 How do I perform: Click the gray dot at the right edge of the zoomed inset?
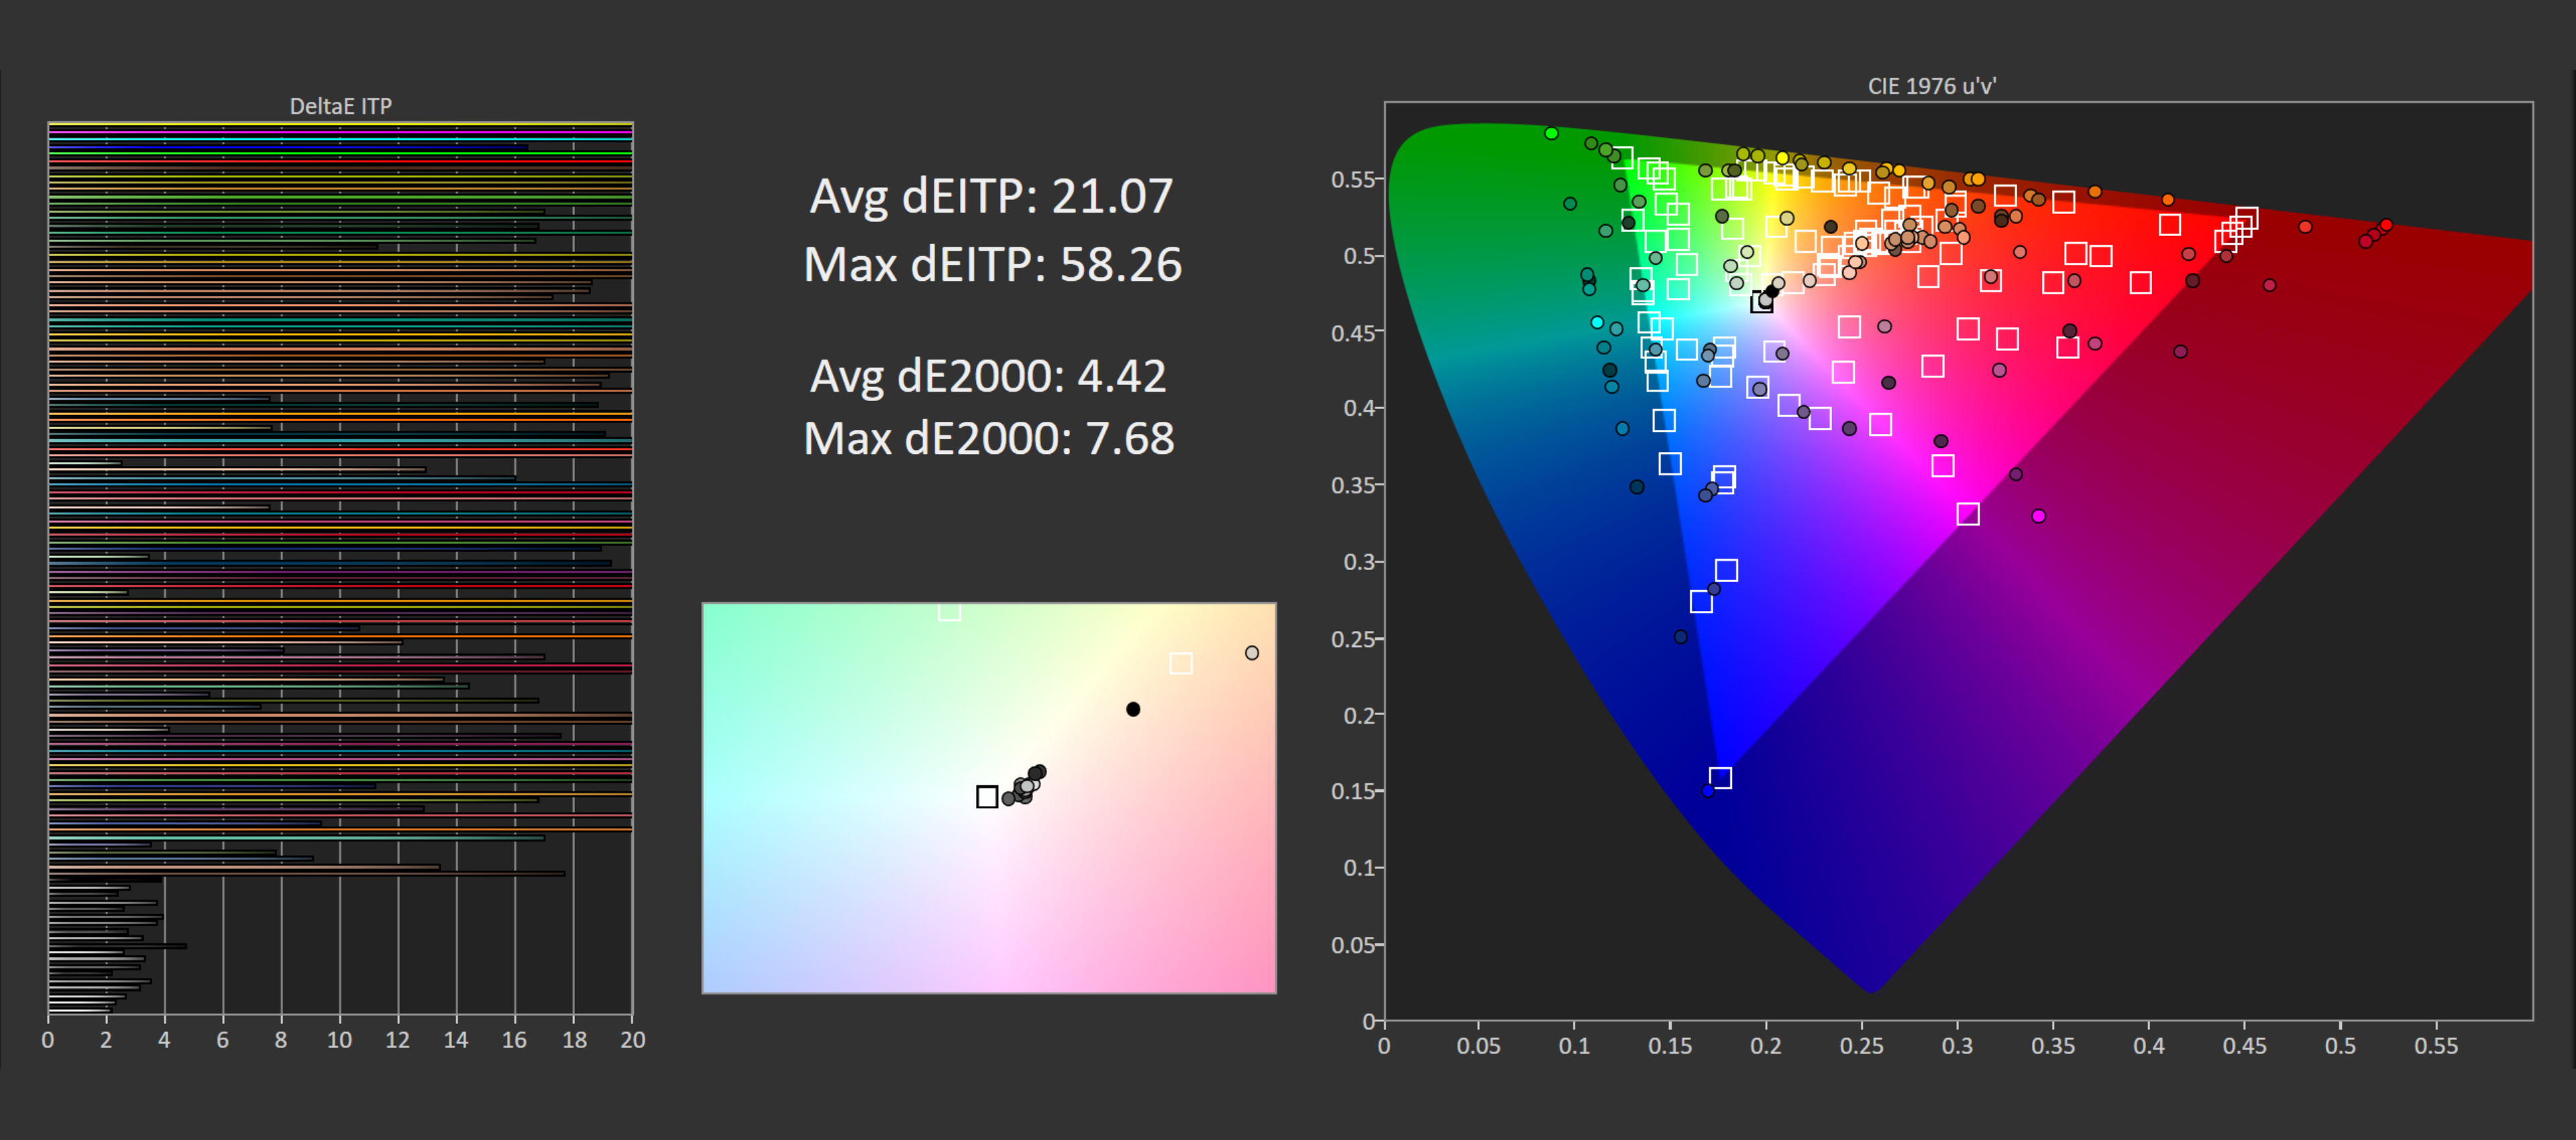pos(1251,653)
